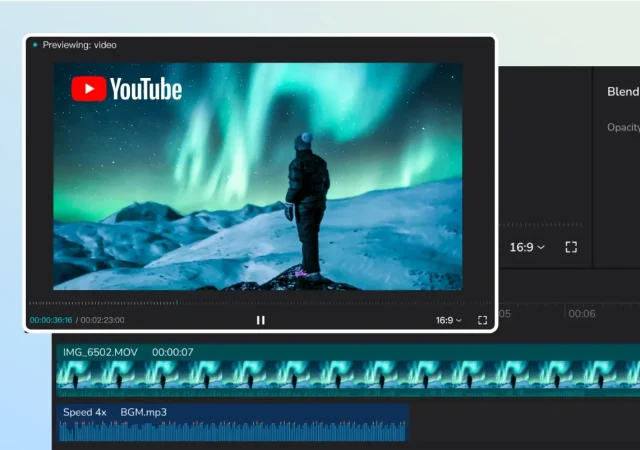Click the total duration 00:02:23:00
Image resolution: width=640 pixels, height=450 pixels.
click(x=102, y=320)
